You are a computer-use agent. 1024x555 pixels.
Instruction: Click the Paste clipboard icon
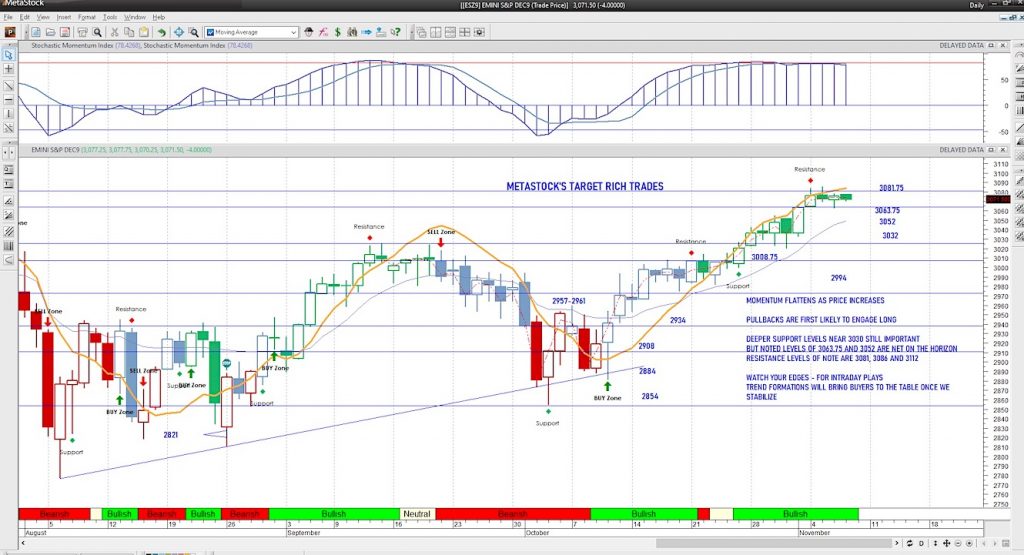click(x=144, y=32)
